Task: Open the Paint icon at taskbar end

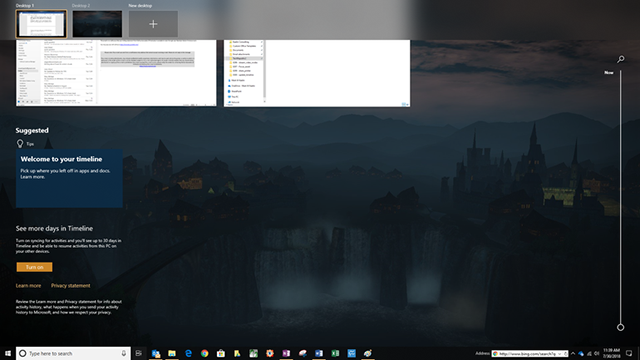Action: 368,353
